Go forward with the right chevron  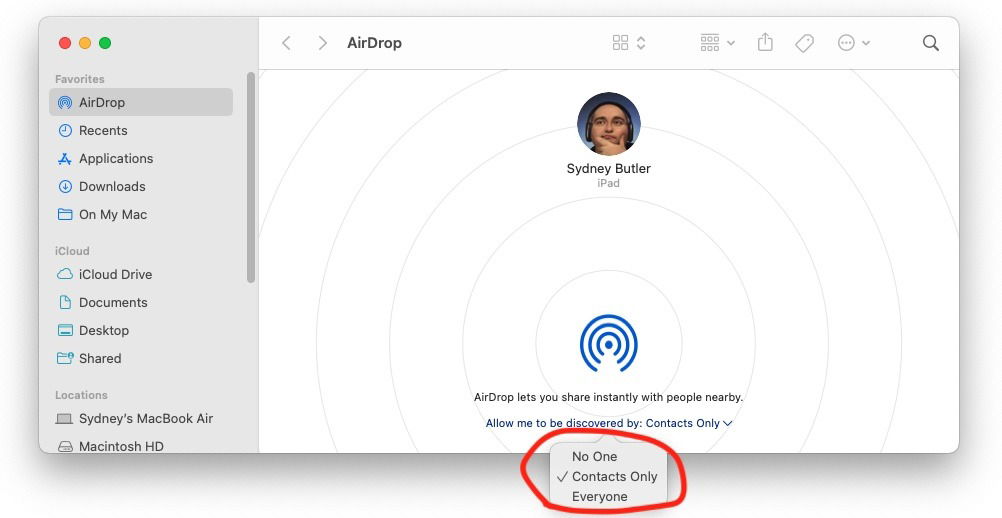pos(323,43)
